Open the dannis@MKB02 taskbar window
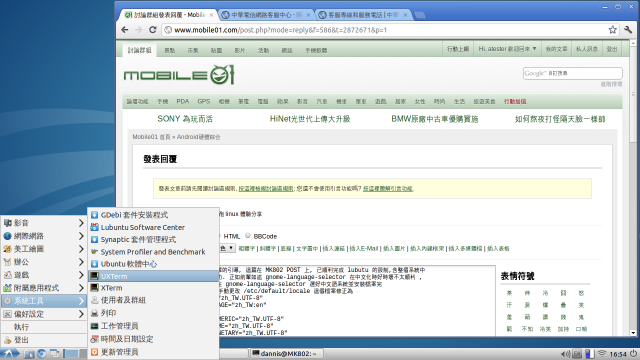Viewport: 640px width, 360px height. tap(287, 353)
